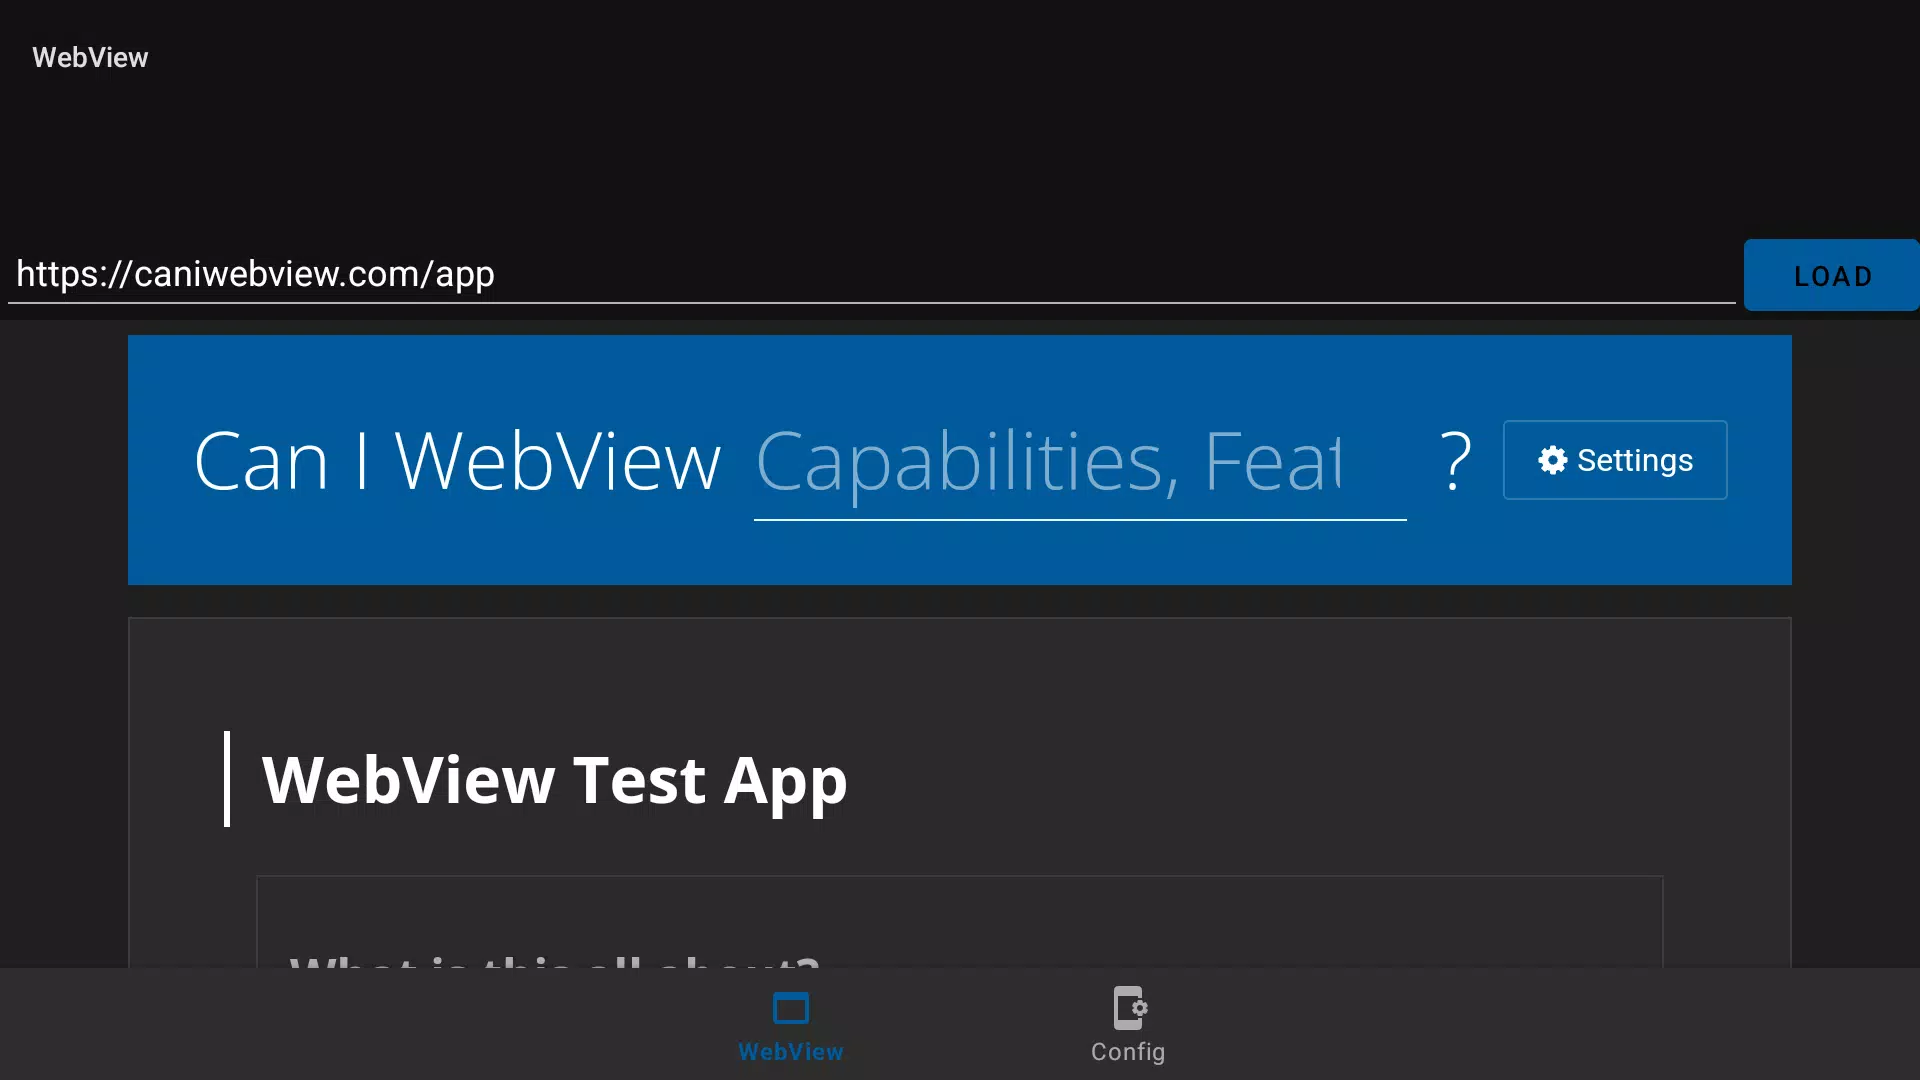Click the Can I WebView site title
1920x1080 pixels.
[457, 462]
